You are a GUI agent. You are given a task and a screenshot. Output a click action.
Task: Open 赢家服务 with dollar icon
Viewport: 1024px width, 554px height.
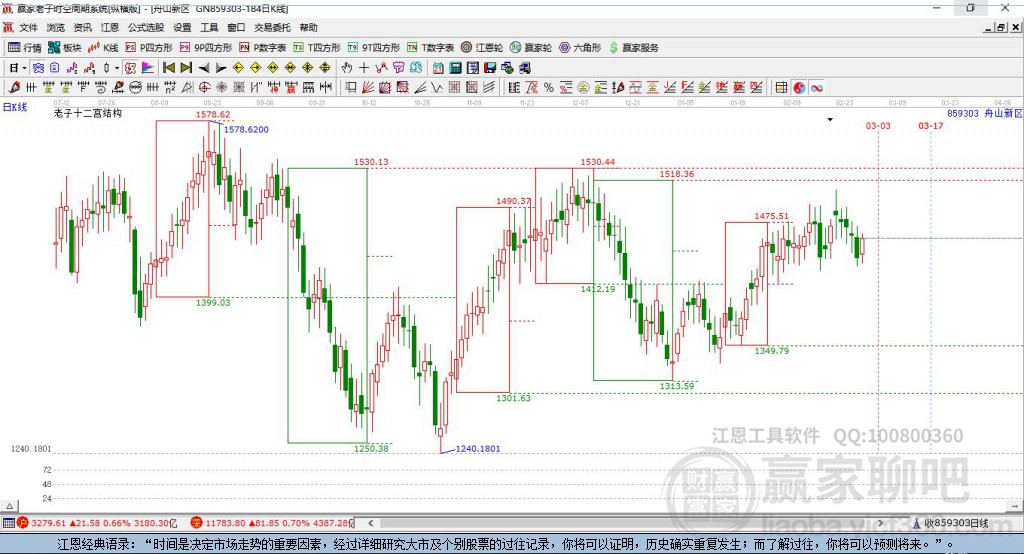coord(633,48)
